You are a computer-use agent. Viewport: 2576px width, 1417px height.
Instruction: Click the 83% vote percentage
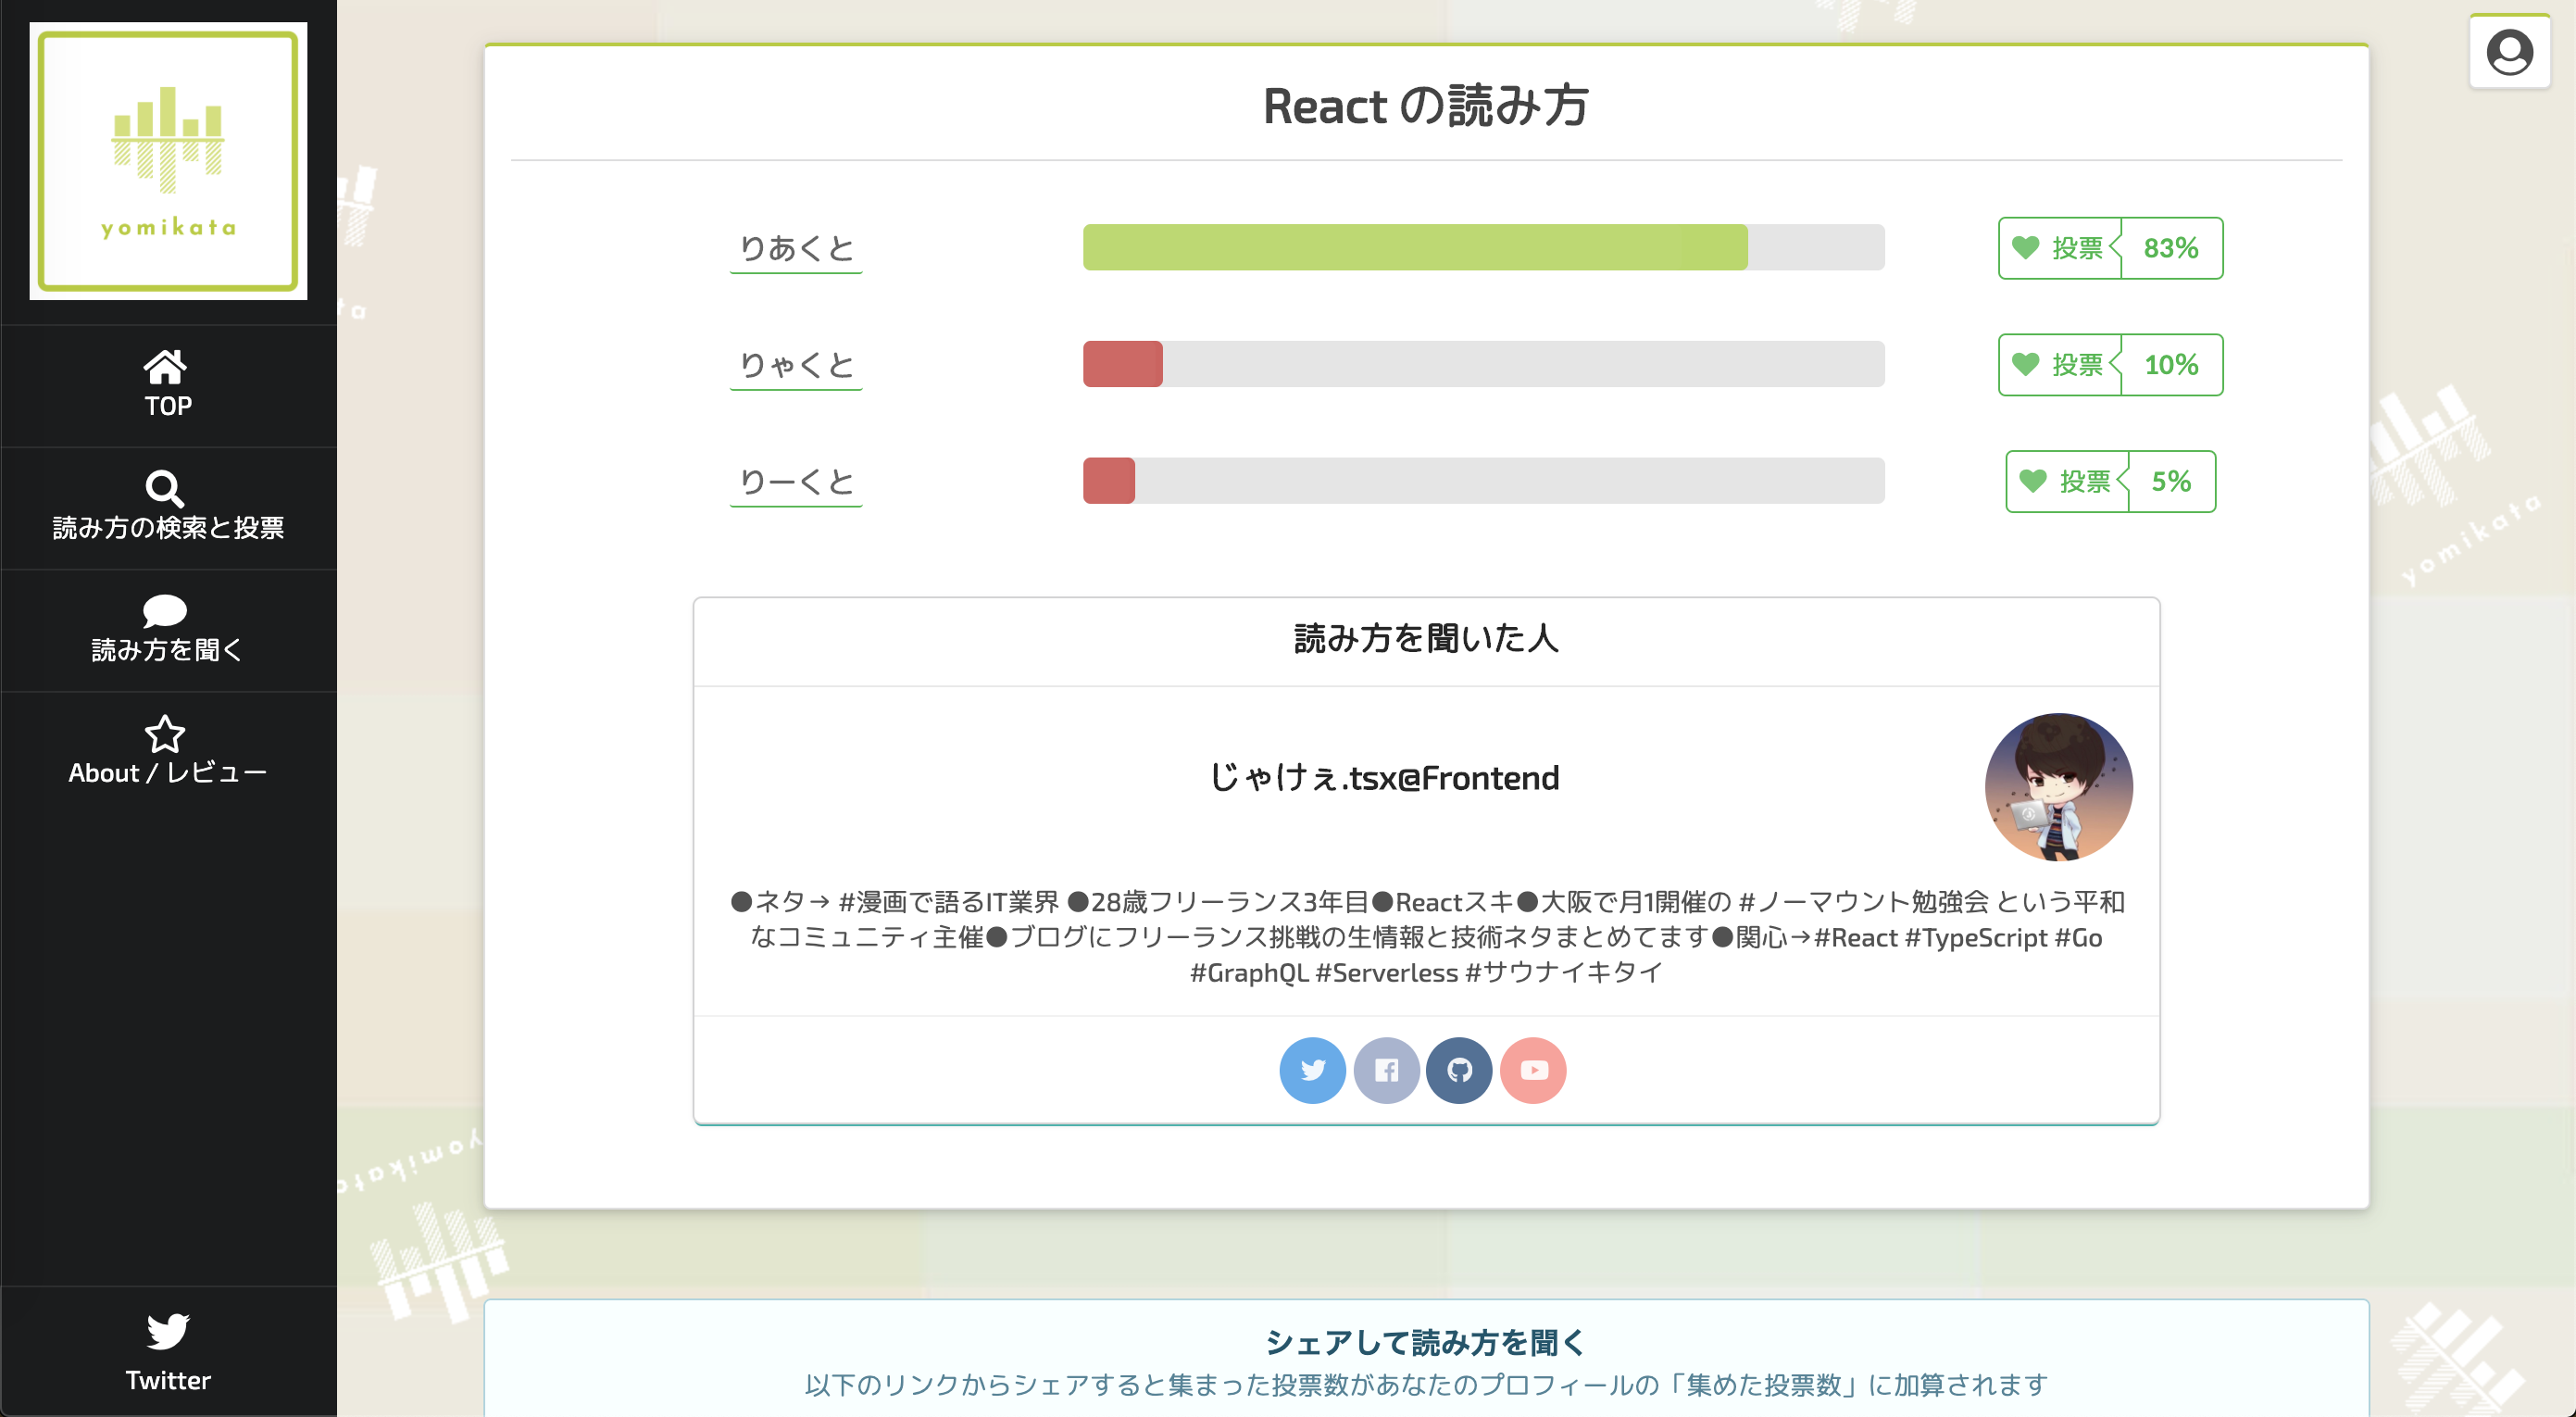[x=2171, y=248]
